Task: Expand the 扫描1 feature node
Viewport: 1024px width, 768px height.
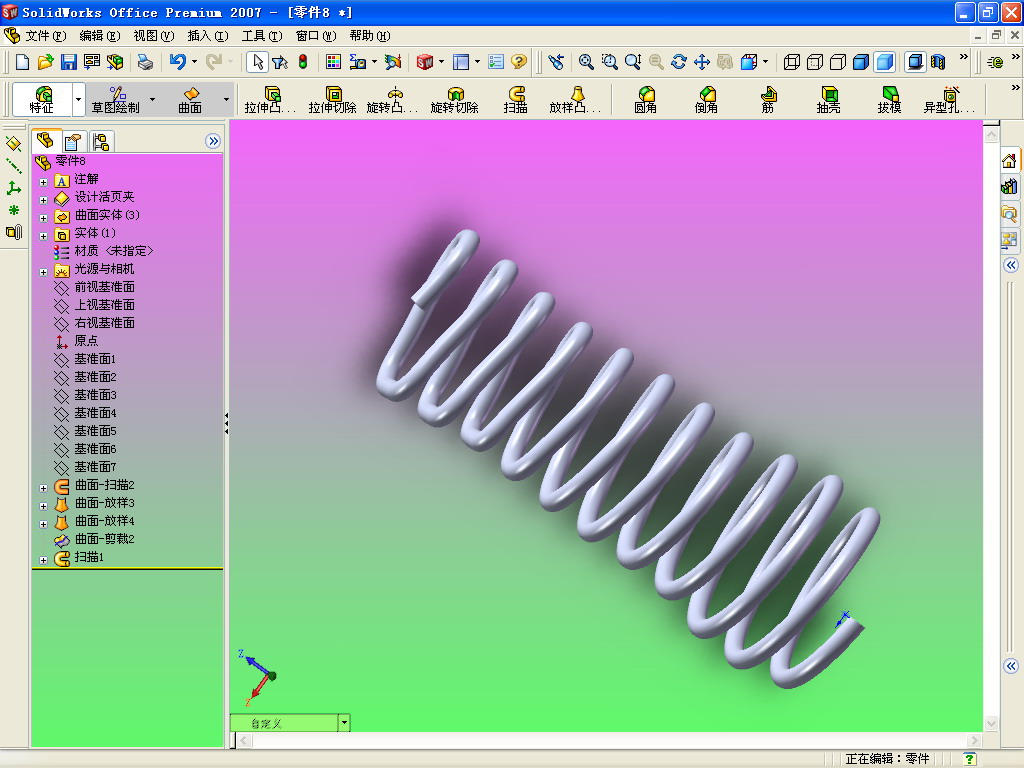Action: click(x=43, y=560)
